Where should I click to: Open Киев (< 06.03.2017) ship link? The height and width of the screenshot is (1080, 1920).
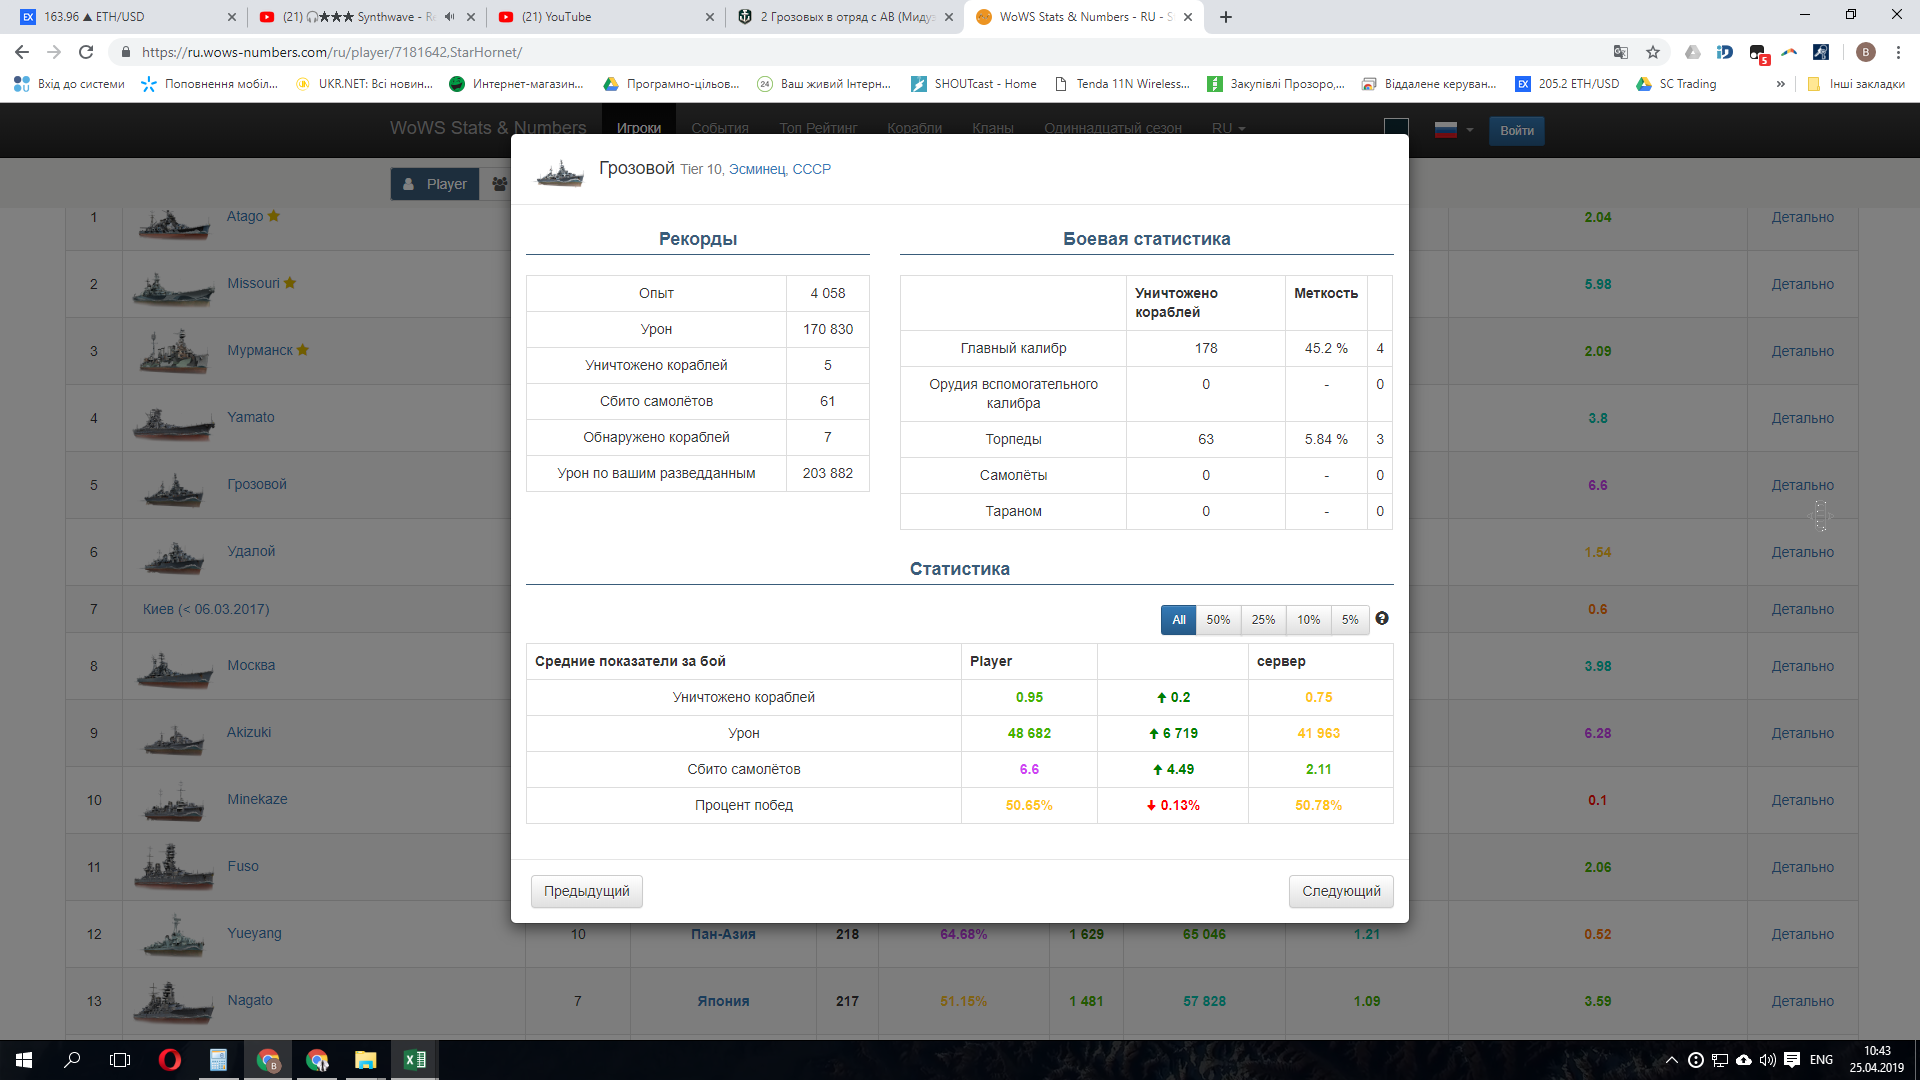(206, 609)
